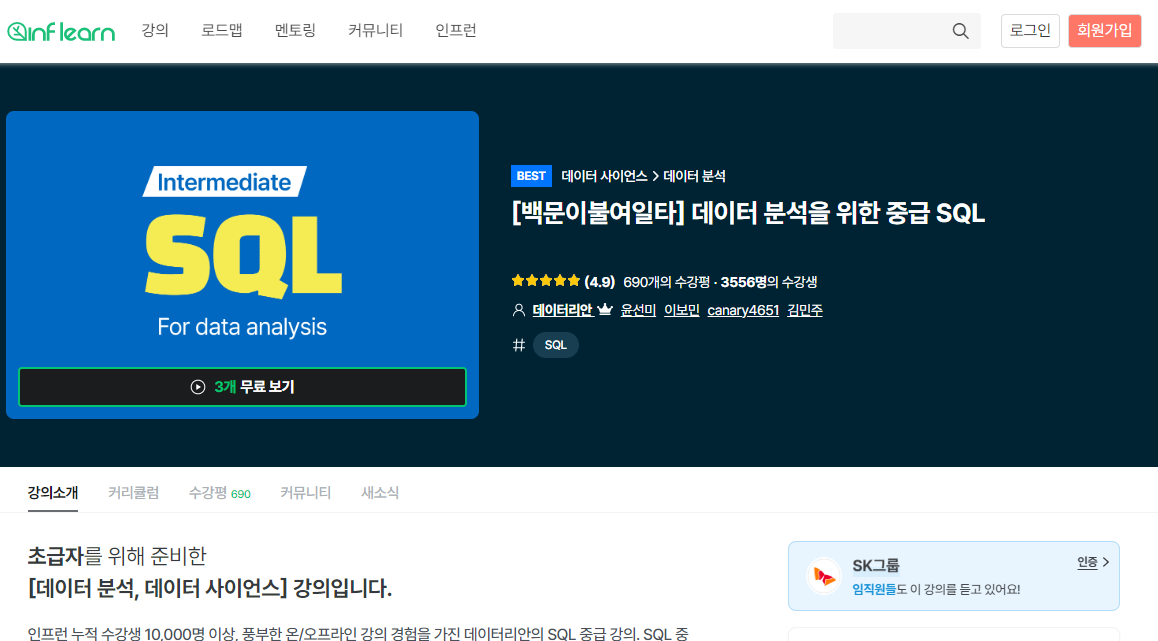
Task: Switch to the 커리큘럼 tab
Action: [x=133, y=493]
